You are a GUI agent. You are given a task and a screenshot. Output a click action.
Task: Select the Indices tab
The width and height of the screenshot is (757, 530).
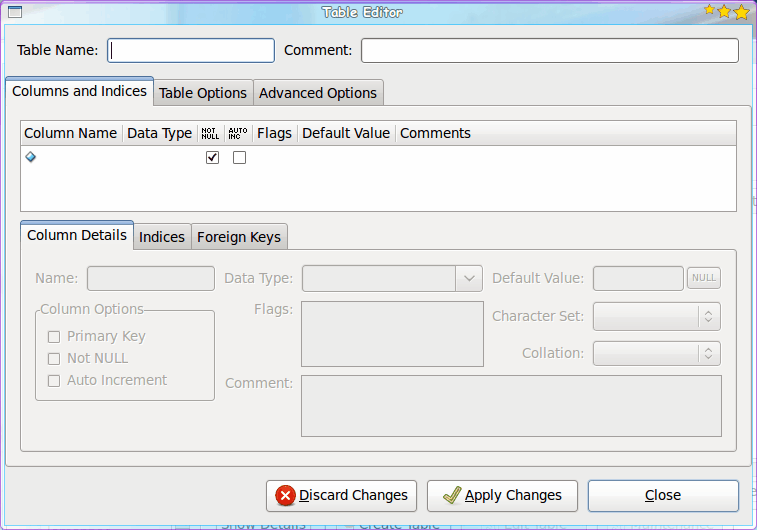(162, 237)
